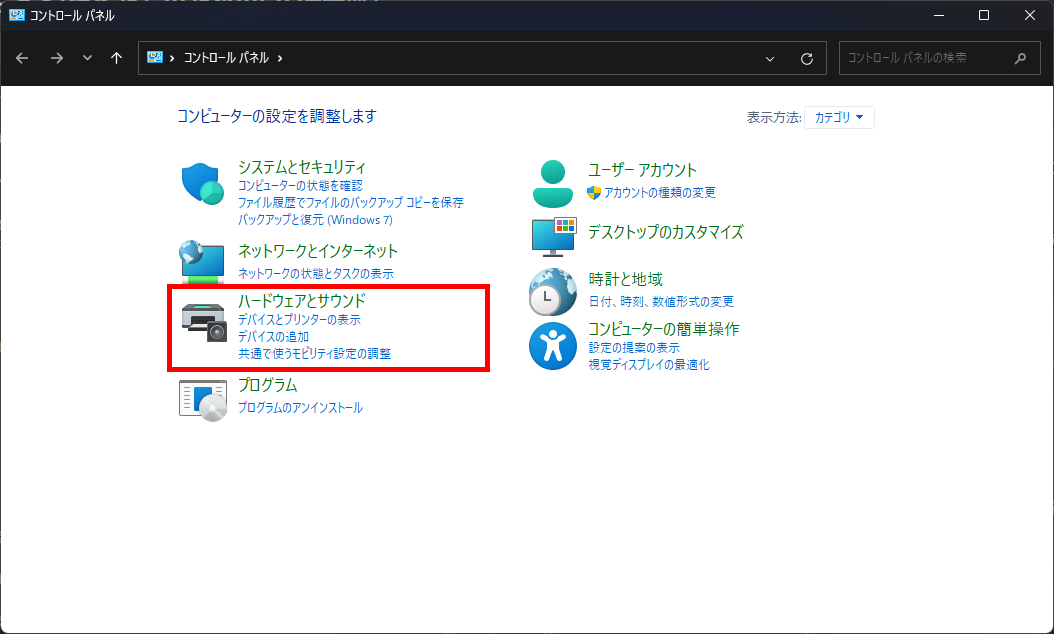This screenshot has width=1054, height=634.
Task: Open ハードウェアとサウンド printer icon
Action: click(202, 320)
